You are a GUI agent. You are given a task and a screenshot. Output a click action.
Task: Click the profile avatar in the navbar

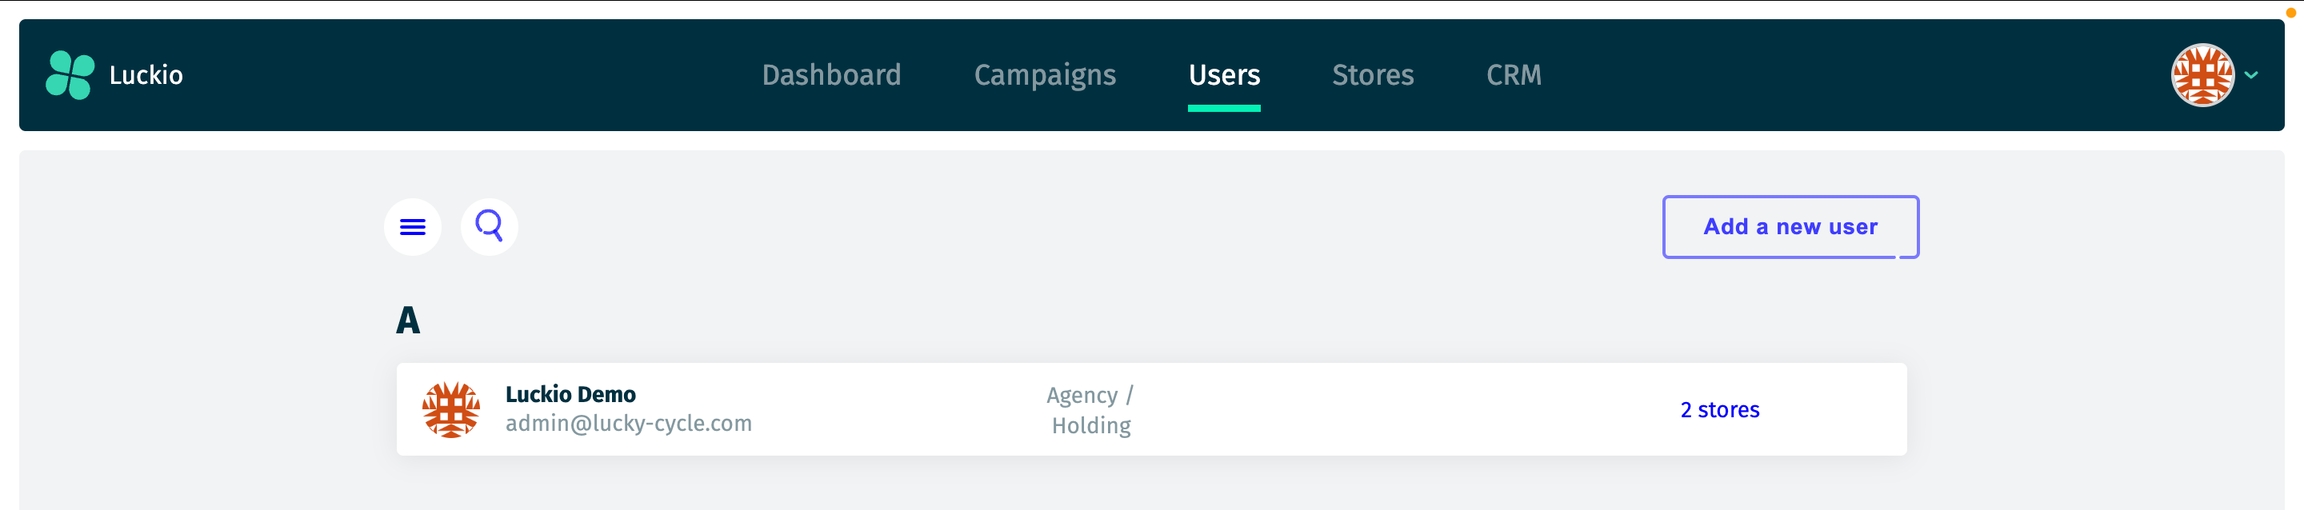(2202, 75)
